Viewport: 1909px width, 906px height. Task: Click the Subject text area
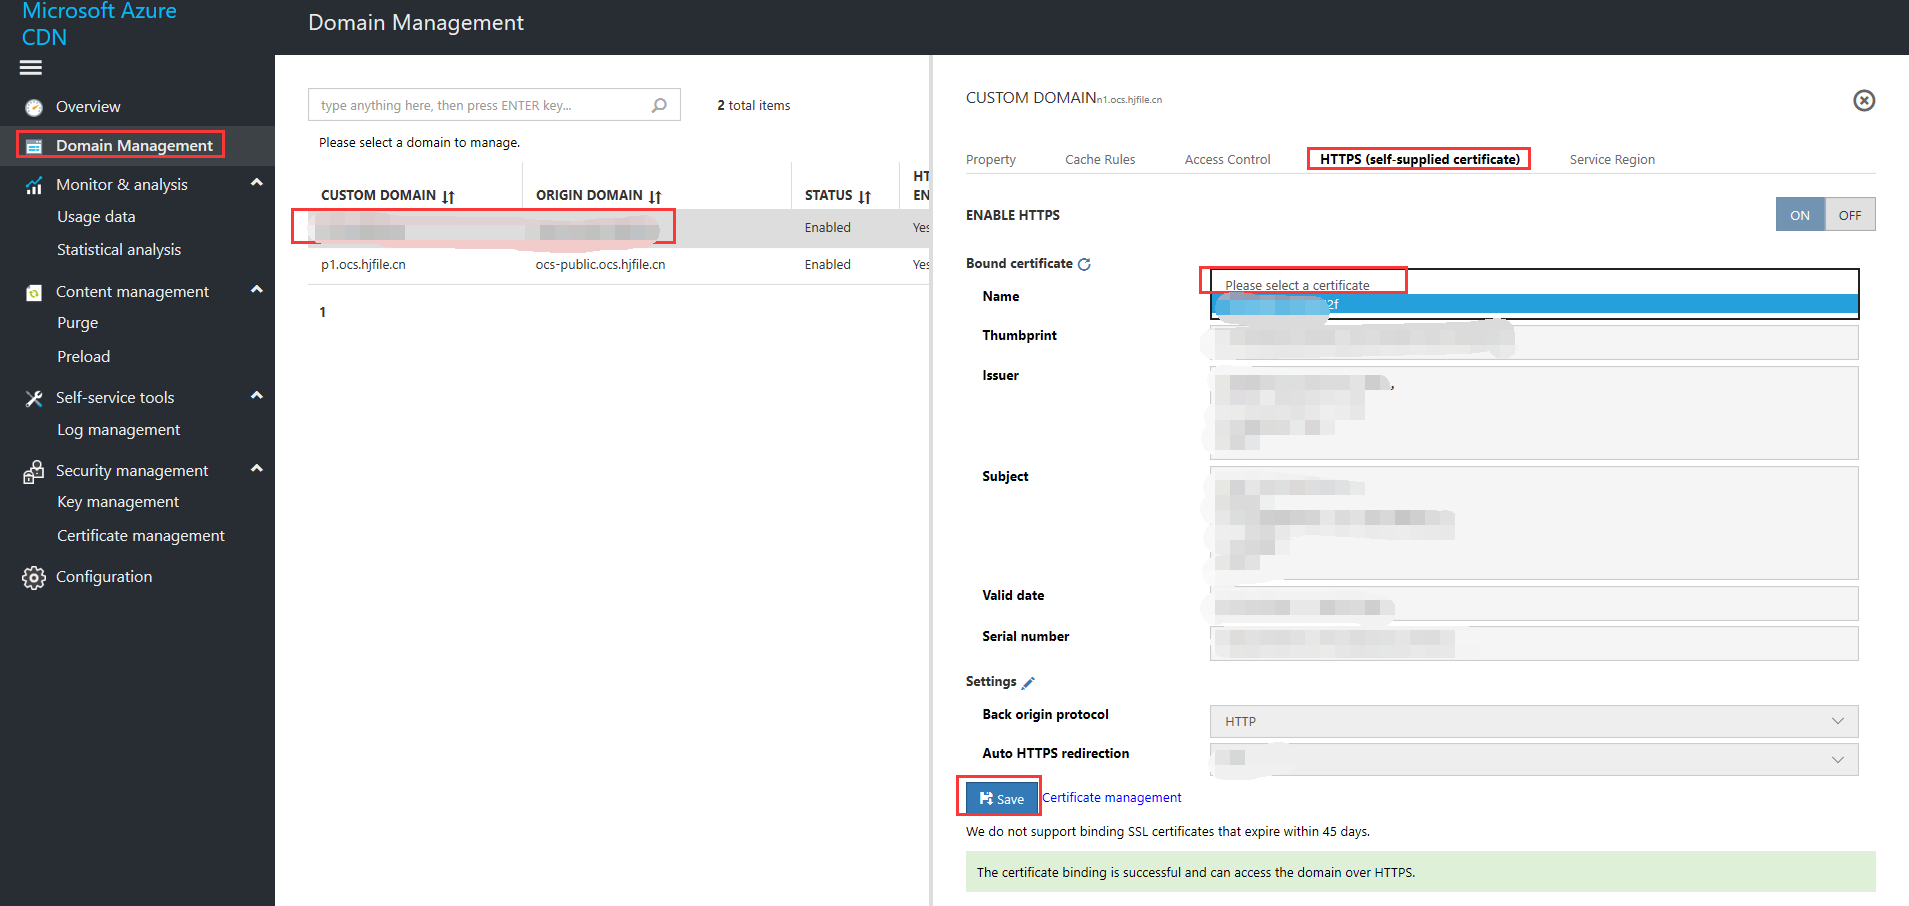coord(1534,523)
